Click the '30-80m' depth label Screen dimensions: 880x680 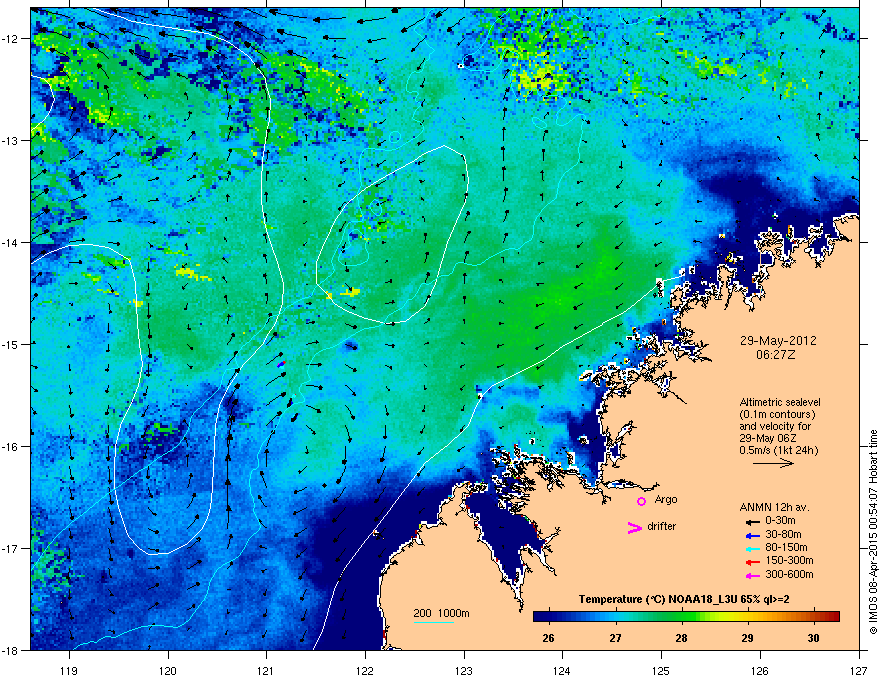coord(783,535)
